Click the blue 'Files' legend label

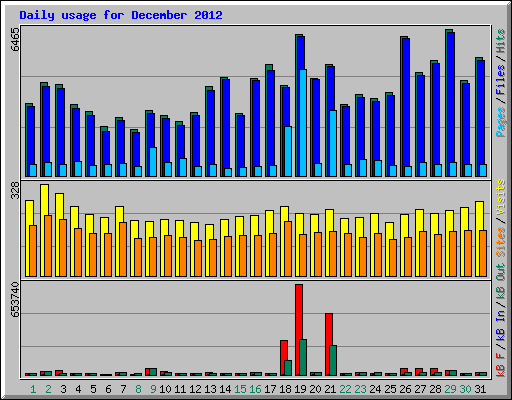[501, 80]
